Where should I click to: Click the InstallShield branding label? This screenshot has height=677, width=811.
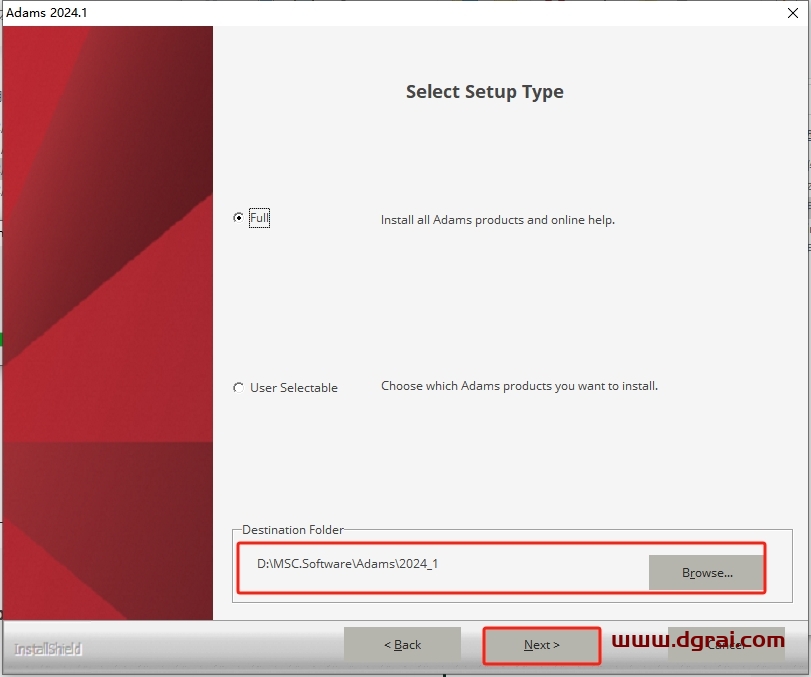[47, 649]
